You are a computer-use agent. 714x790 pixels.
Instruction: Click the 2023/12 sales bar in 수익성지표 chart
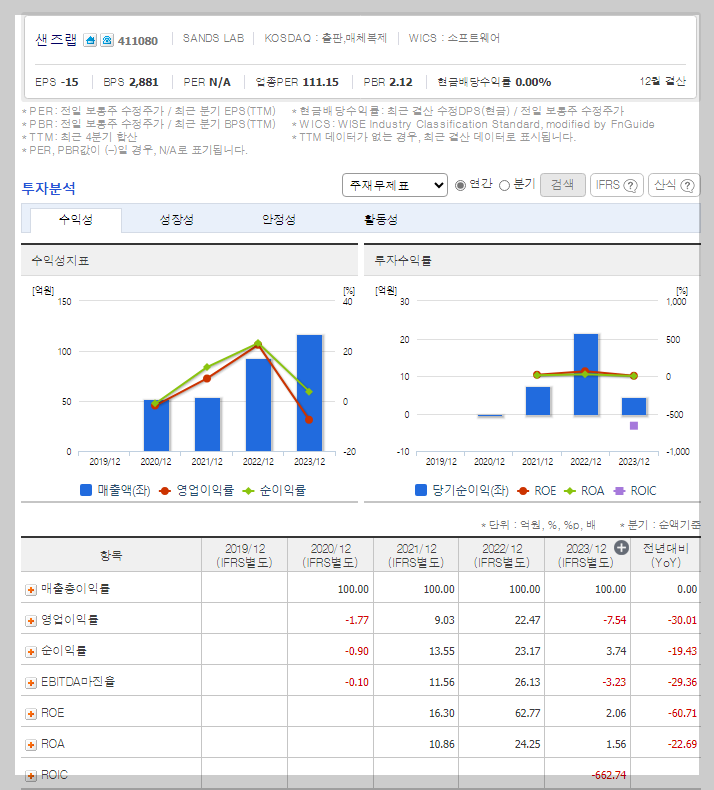309,393
